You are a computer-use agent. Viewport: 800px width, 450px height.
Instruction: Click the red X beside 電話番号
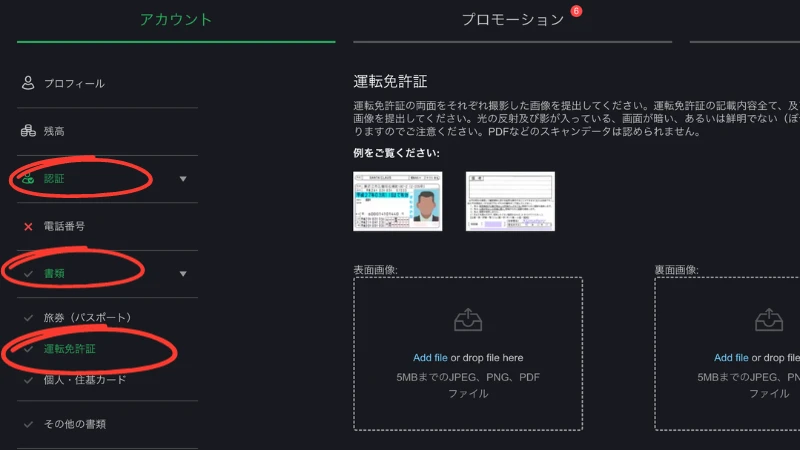coord(28,227)
